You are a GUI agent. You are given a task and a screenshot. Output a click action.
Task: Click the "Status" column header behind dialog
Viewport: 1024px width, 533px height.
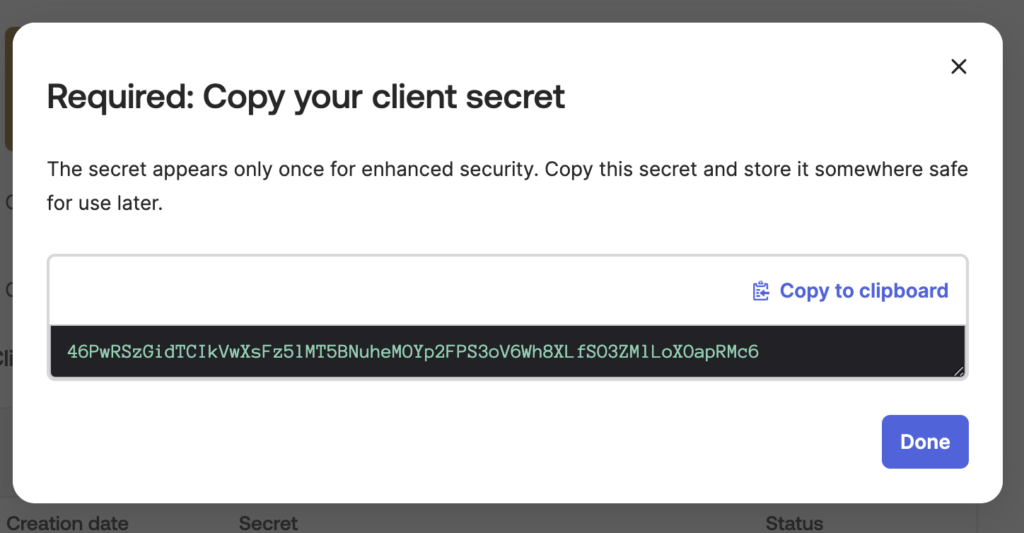click(794, 523)
